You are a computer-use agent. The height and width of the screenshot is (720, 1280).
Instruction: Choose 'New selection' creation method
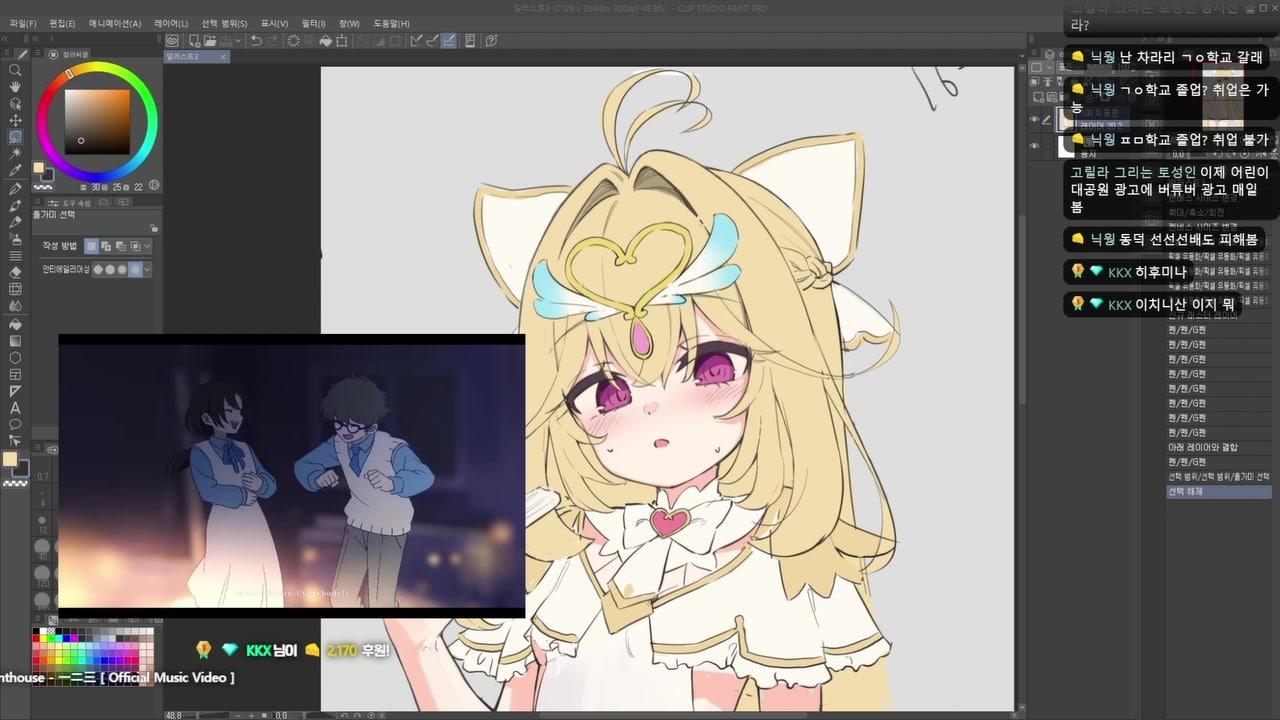[91, 246]
